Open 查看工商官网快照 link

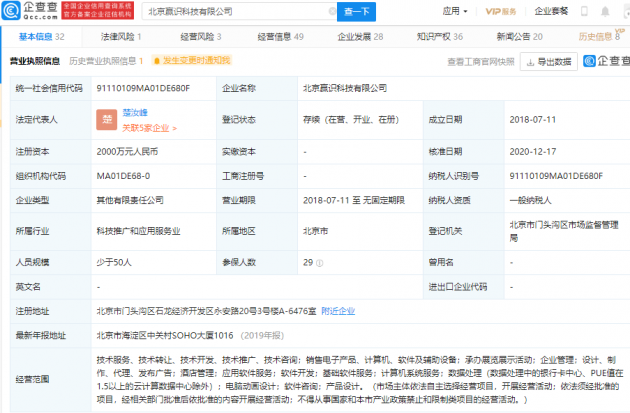pos(481,62)
